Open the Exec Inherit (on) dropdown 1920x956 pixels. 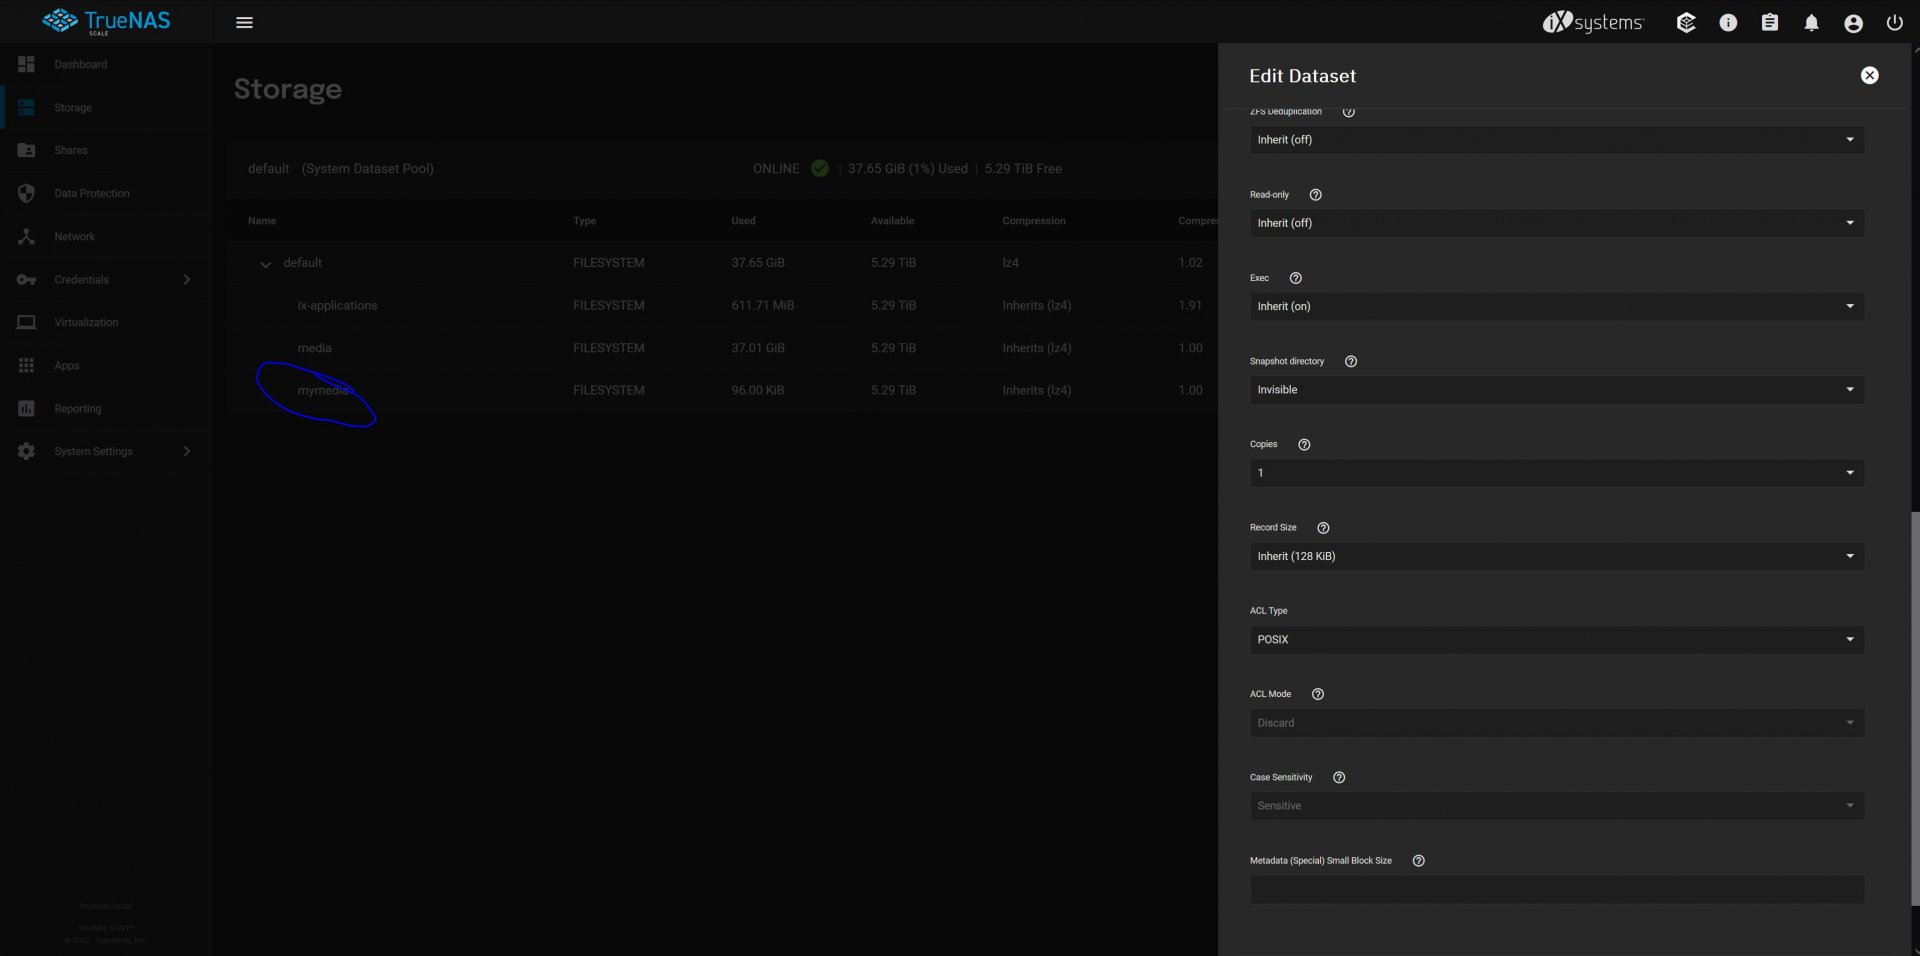pyautogui.click(x=1556, y=306)
